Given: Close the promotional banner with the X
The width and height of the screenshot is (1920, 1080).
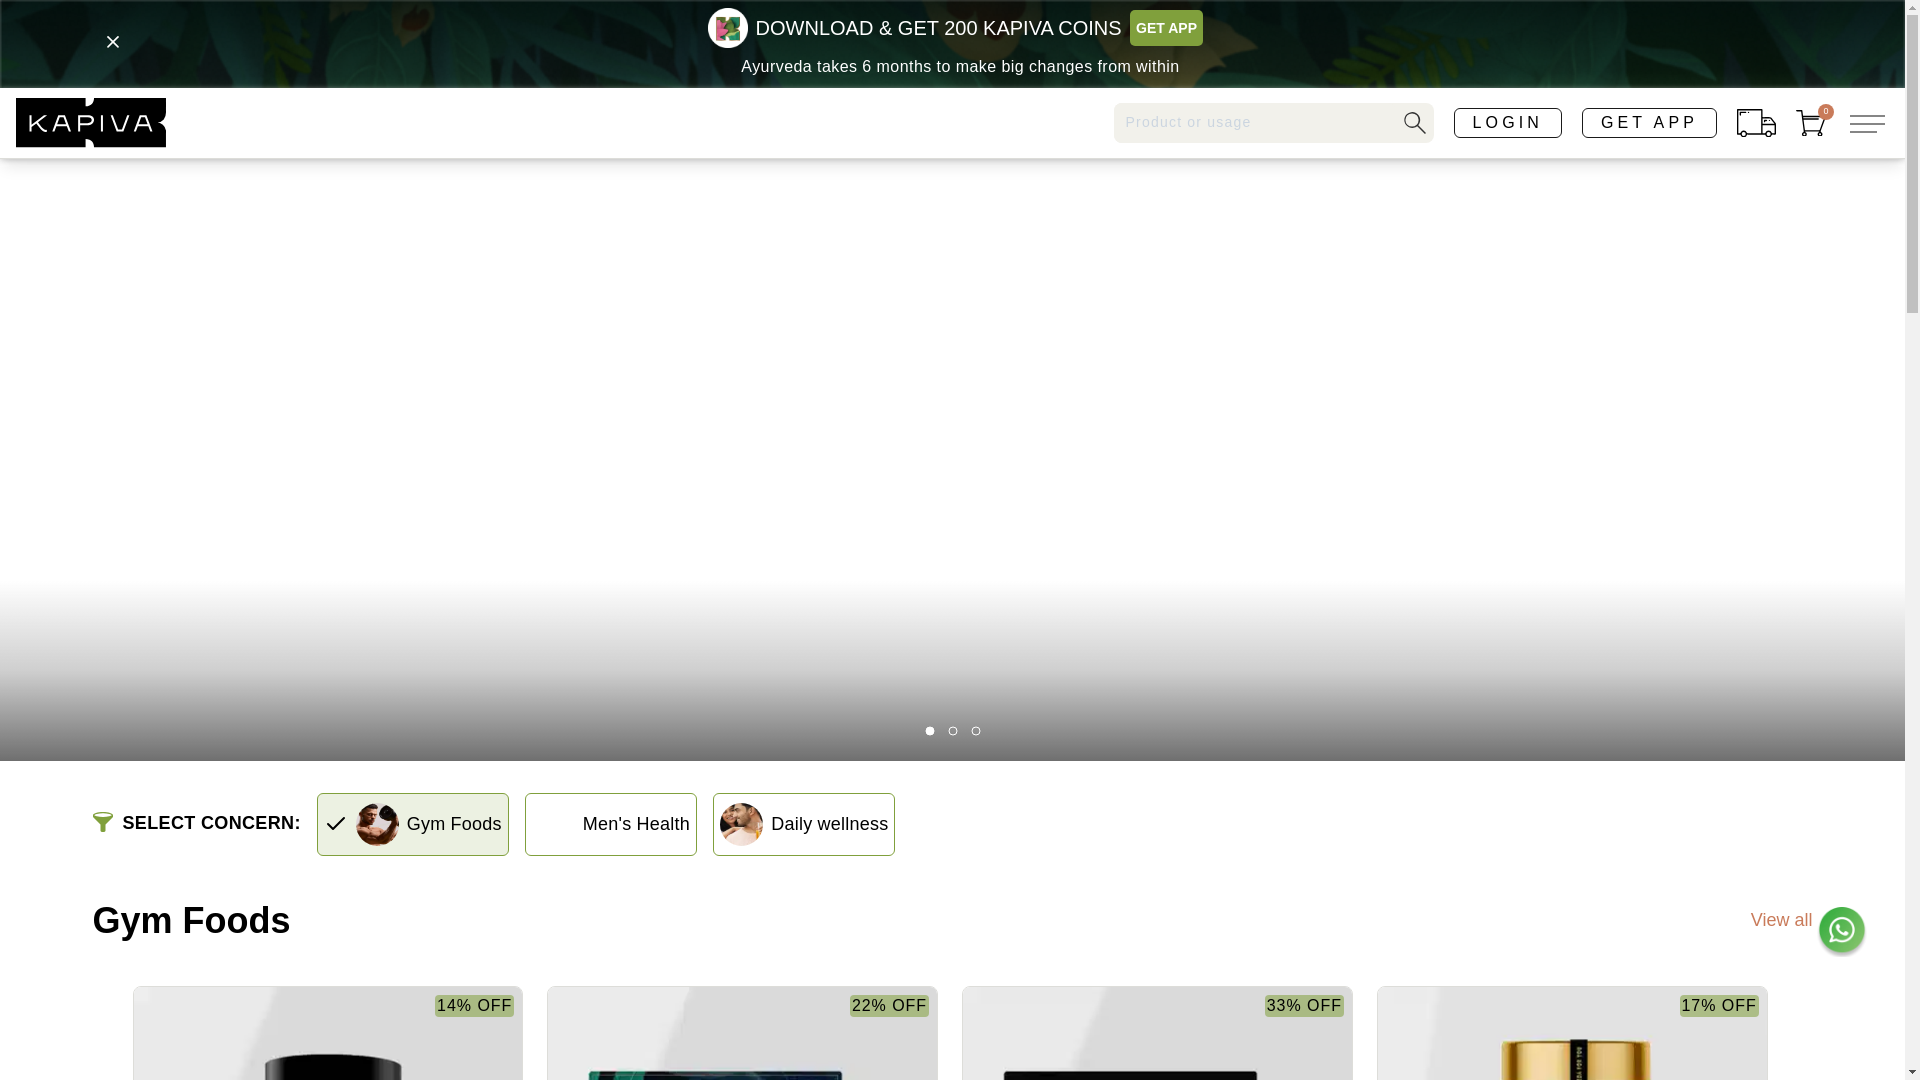Looking at the screenshot, I should pyautogui.click(x=113, y=42).
